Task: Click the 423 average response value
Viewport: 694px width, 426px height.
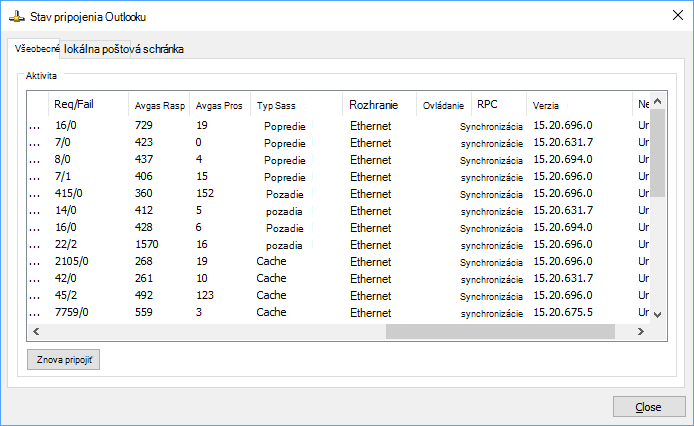Action: tap(143, 143)
